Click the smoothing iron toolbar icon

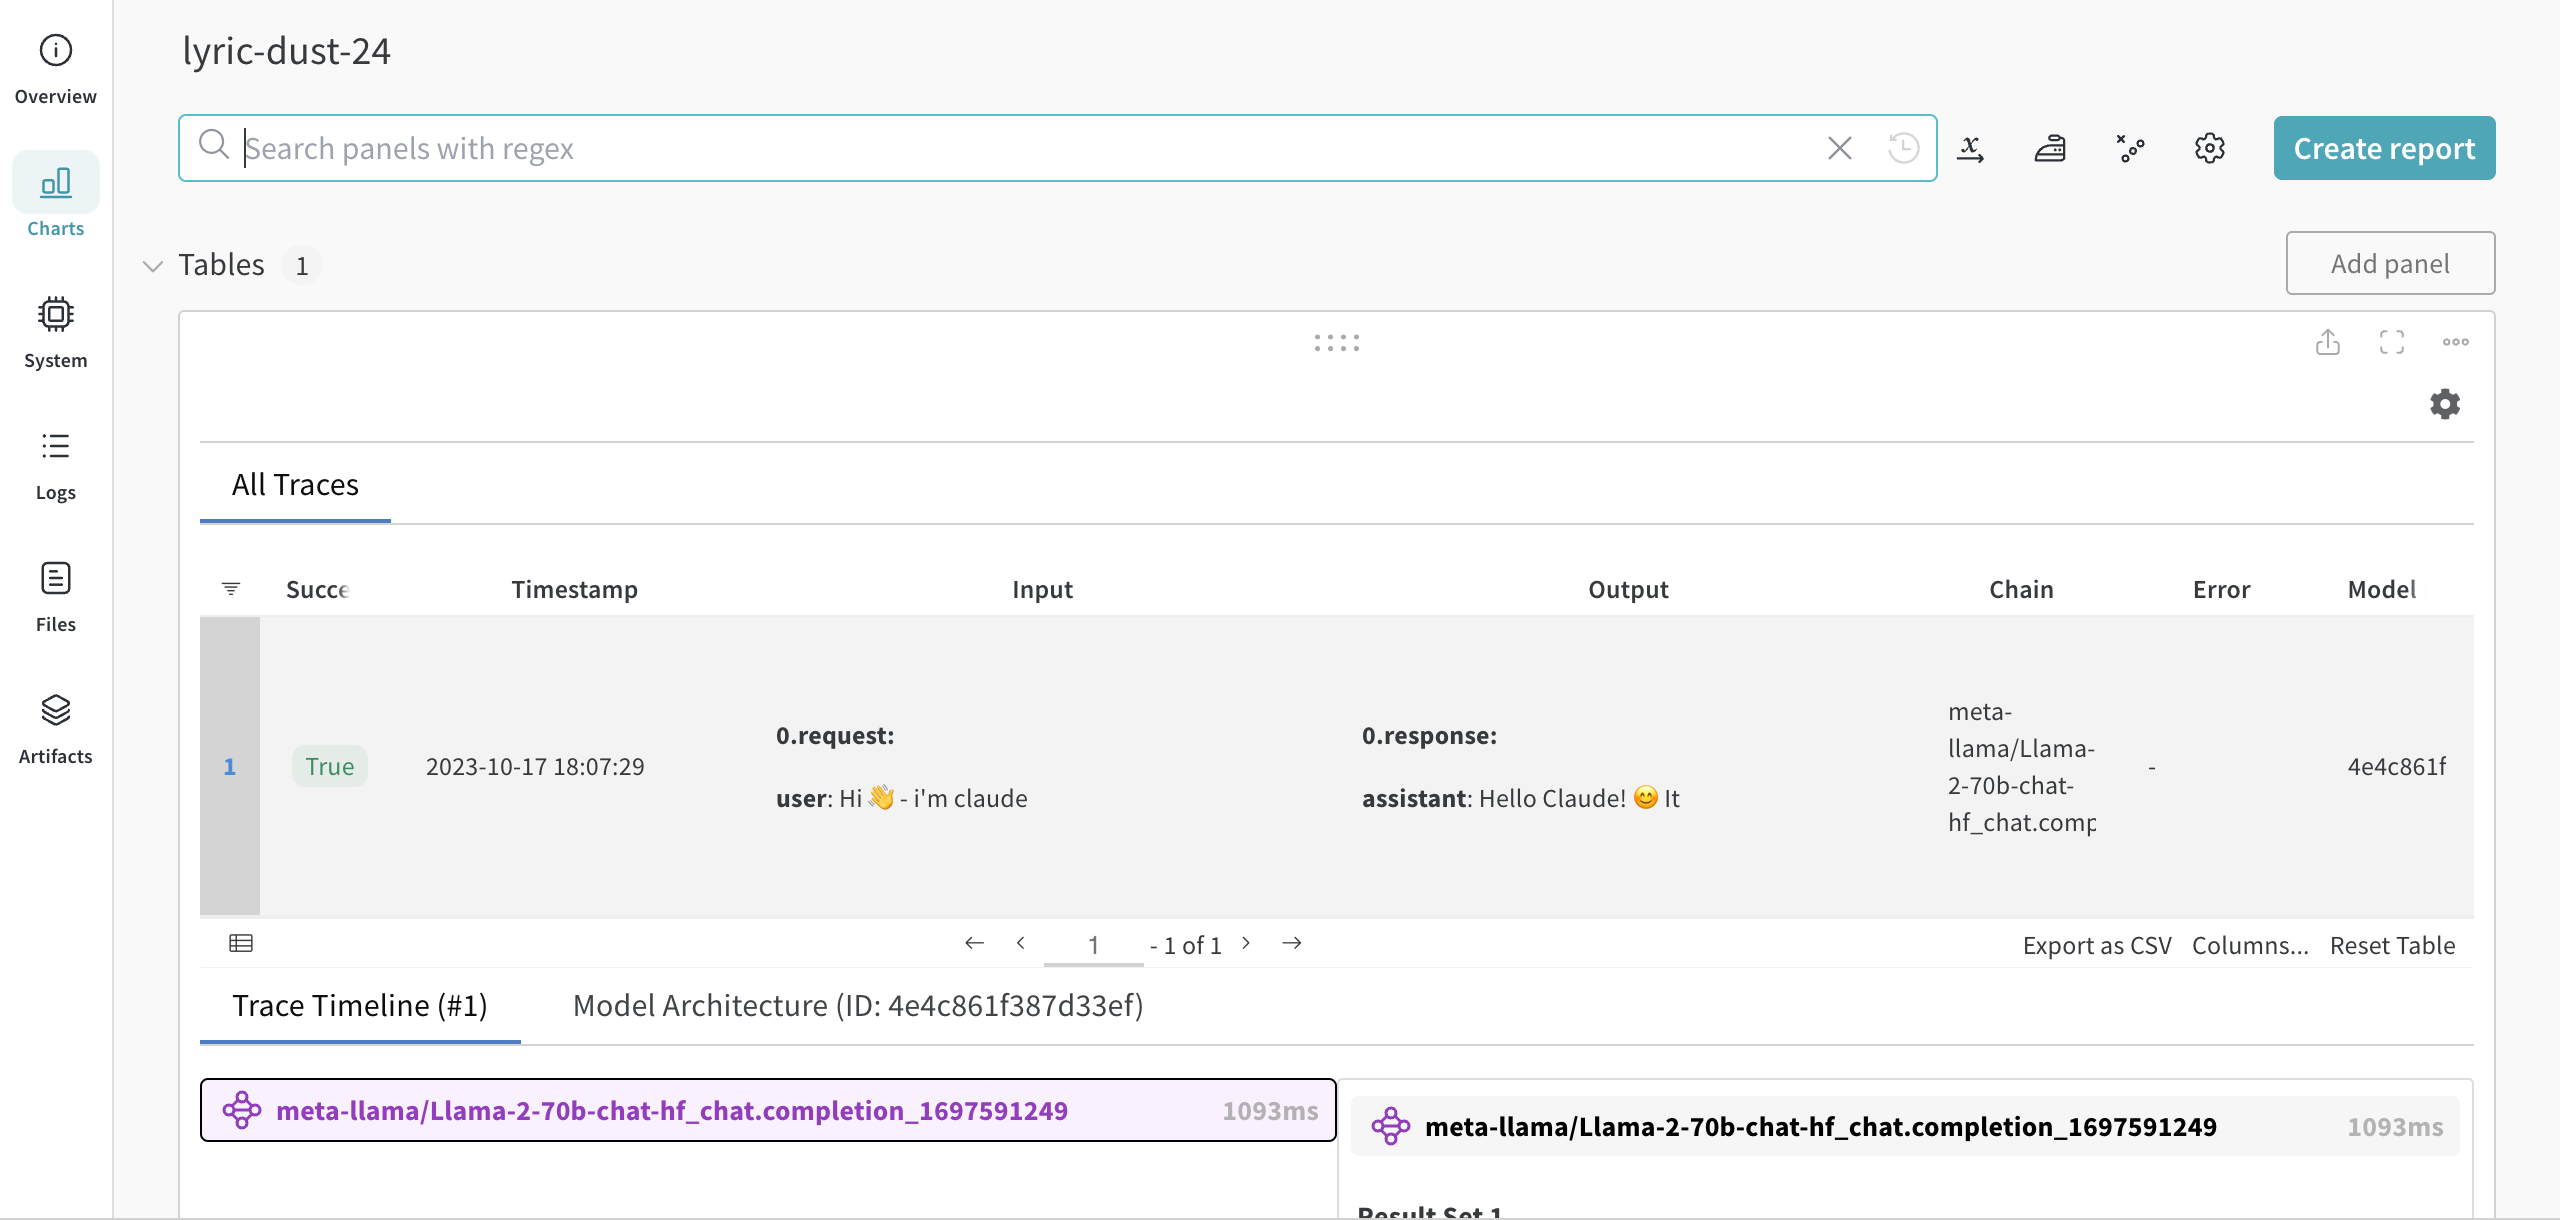pos(2050,148)
